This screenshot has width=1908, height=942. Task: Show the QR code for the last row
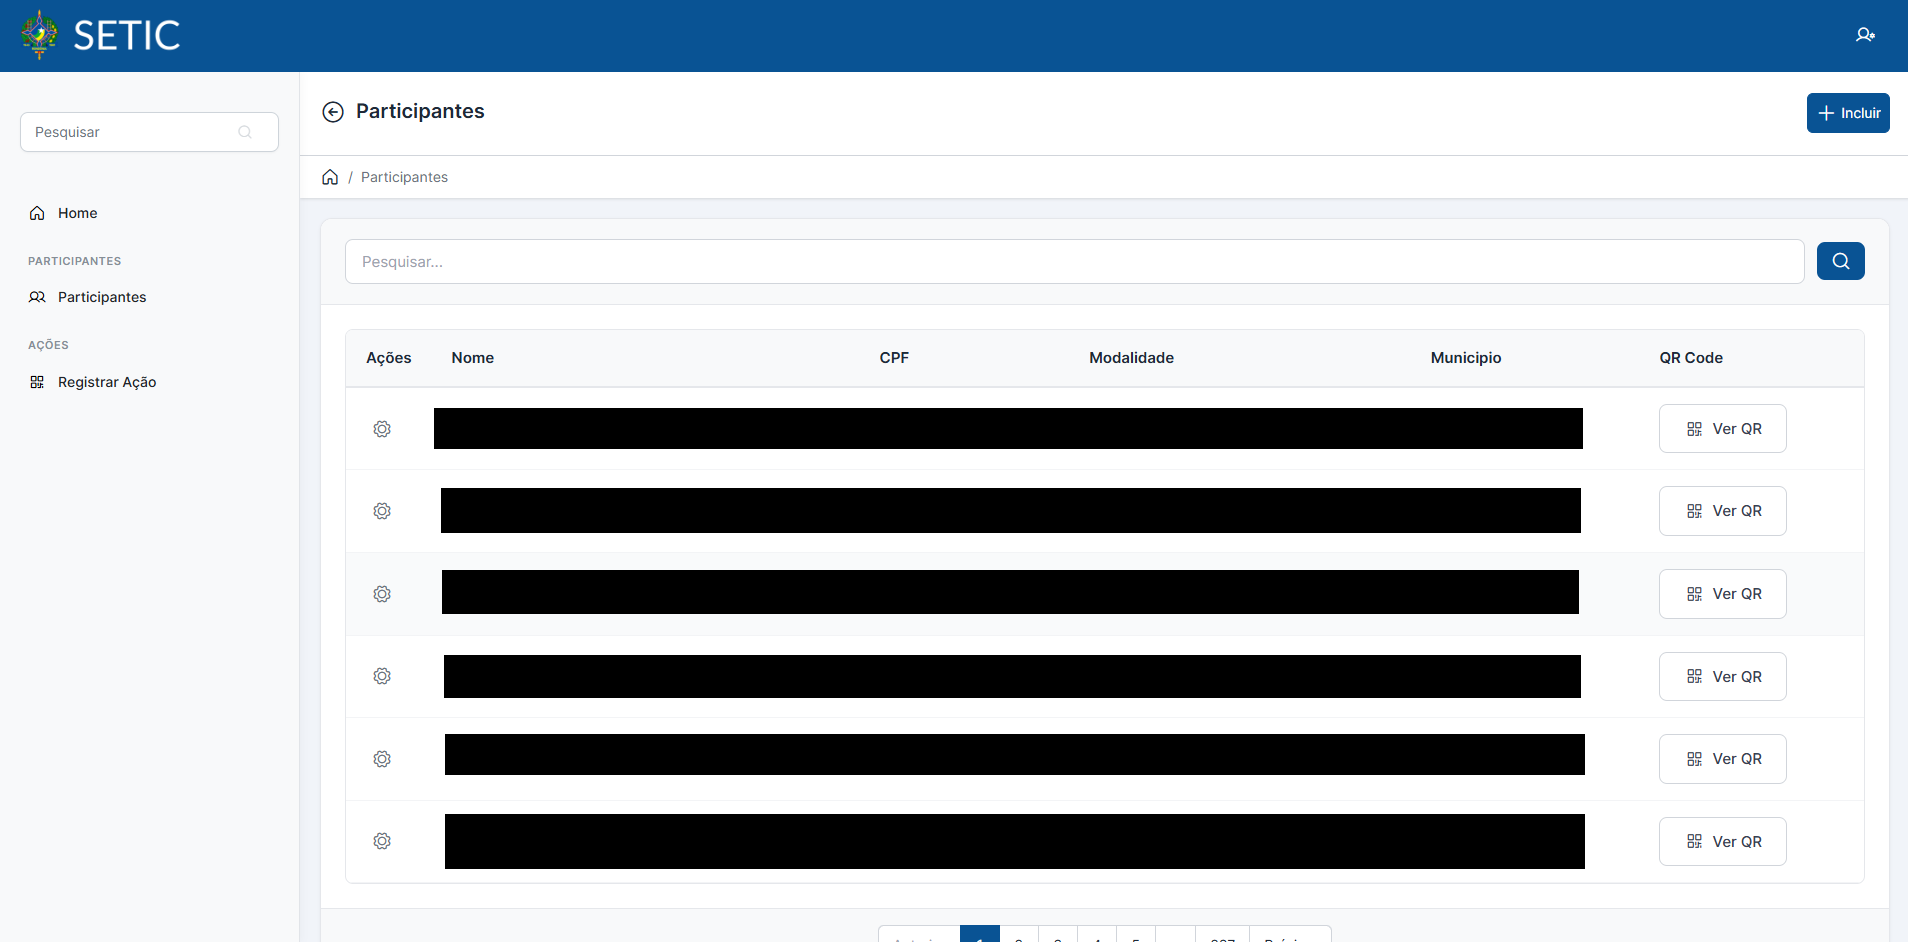[x=1722, y=842]
